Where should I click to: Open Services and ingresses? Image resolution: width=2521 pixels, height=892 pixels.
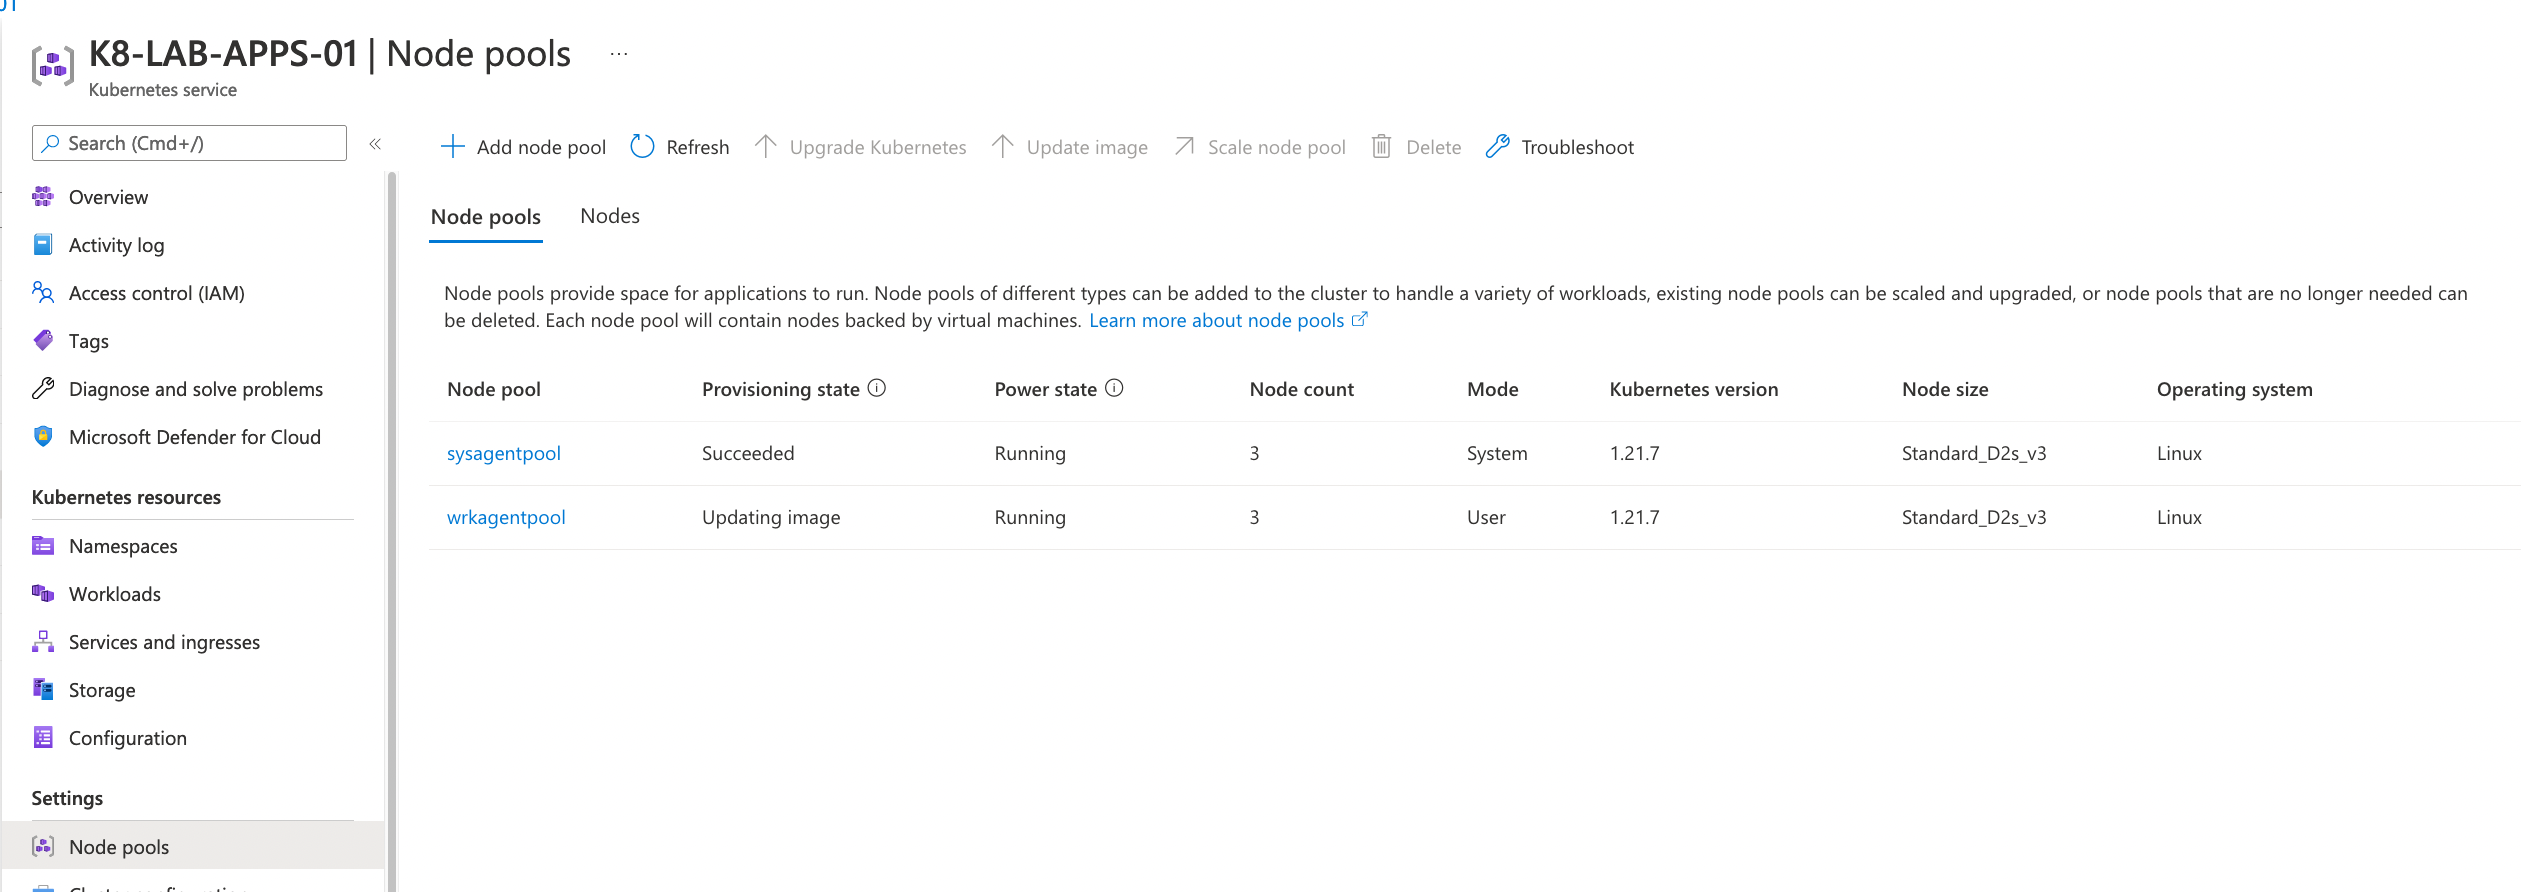164,642
